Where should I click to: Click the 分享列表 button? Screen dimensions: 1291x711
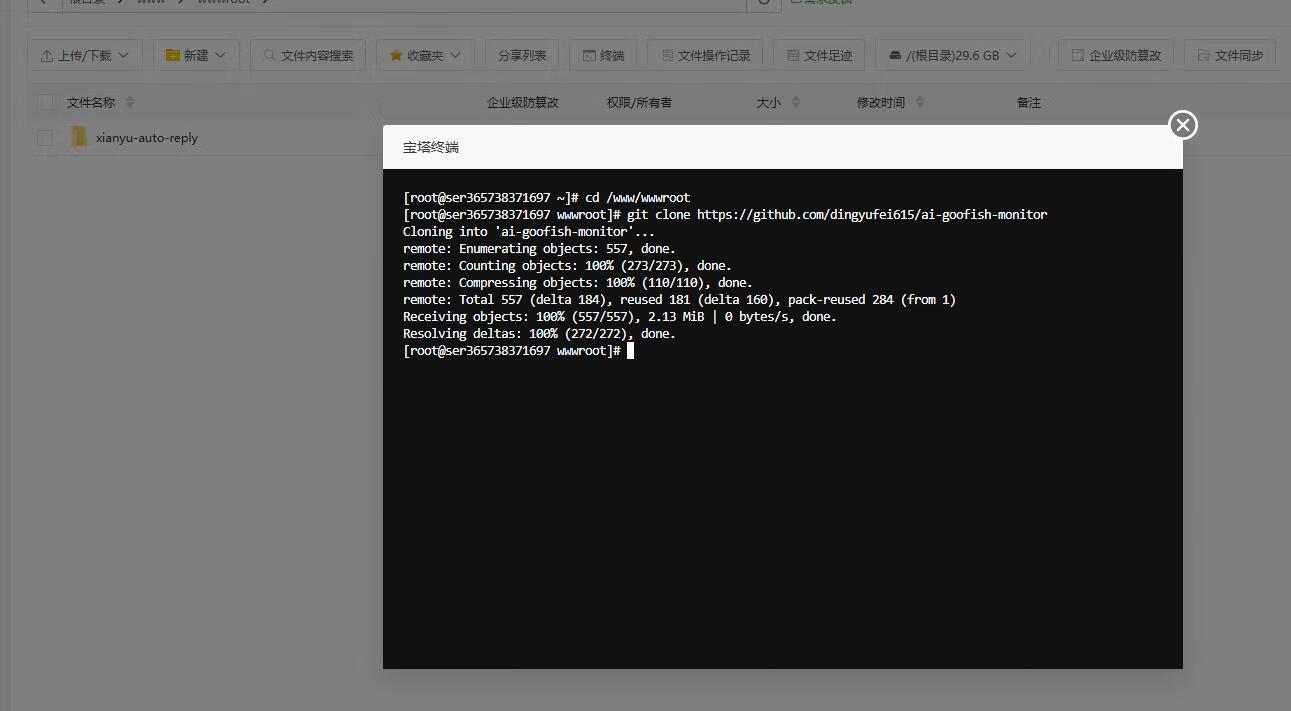[x=522, y=55]
